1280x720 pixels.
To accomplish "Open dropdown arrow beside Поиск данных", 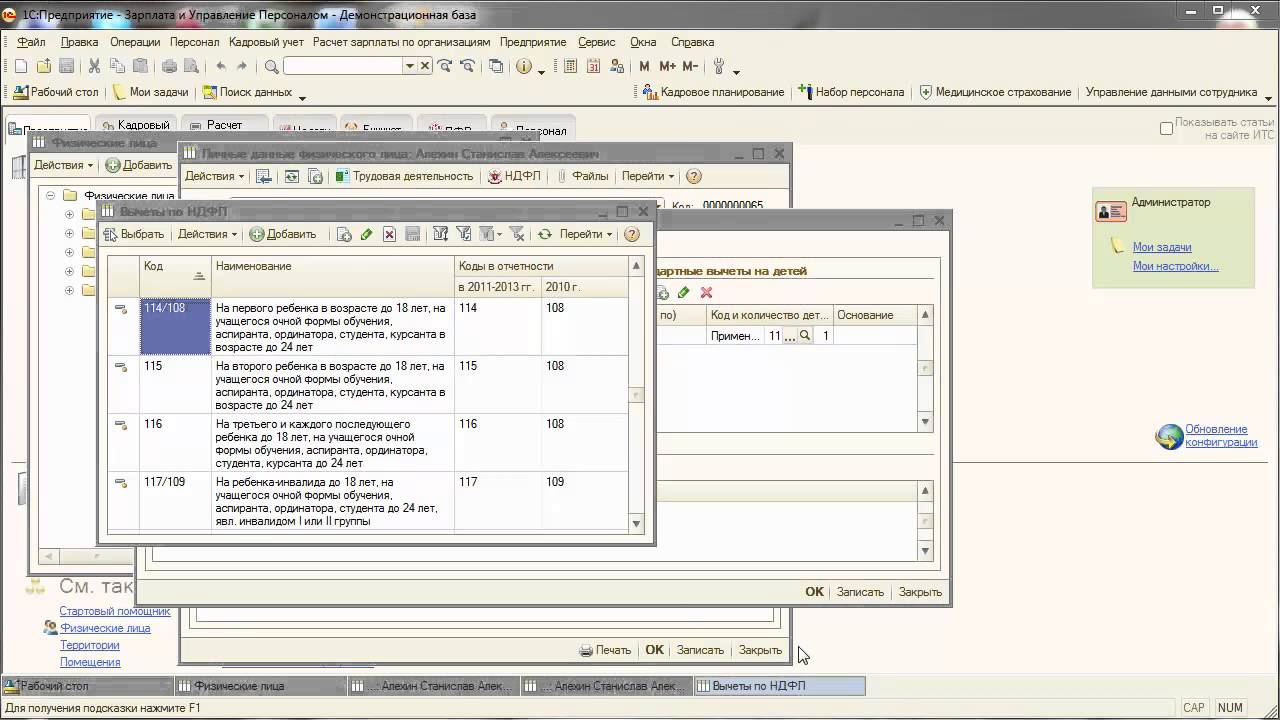I will pyautogui.click(x=303, y=96).
